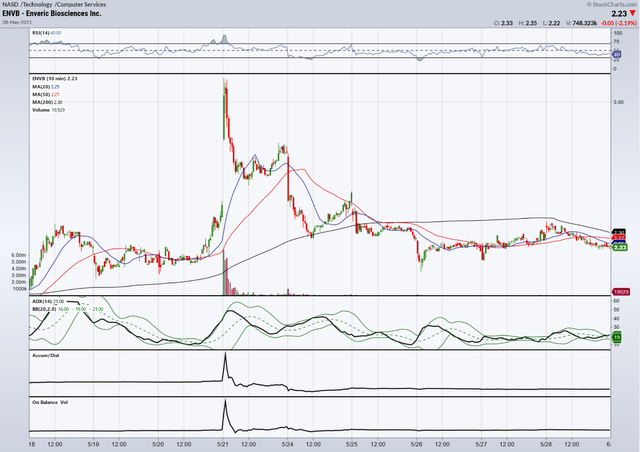
Task: Click the black MA(200) price tag on axis
Action: tap(620, 232)
